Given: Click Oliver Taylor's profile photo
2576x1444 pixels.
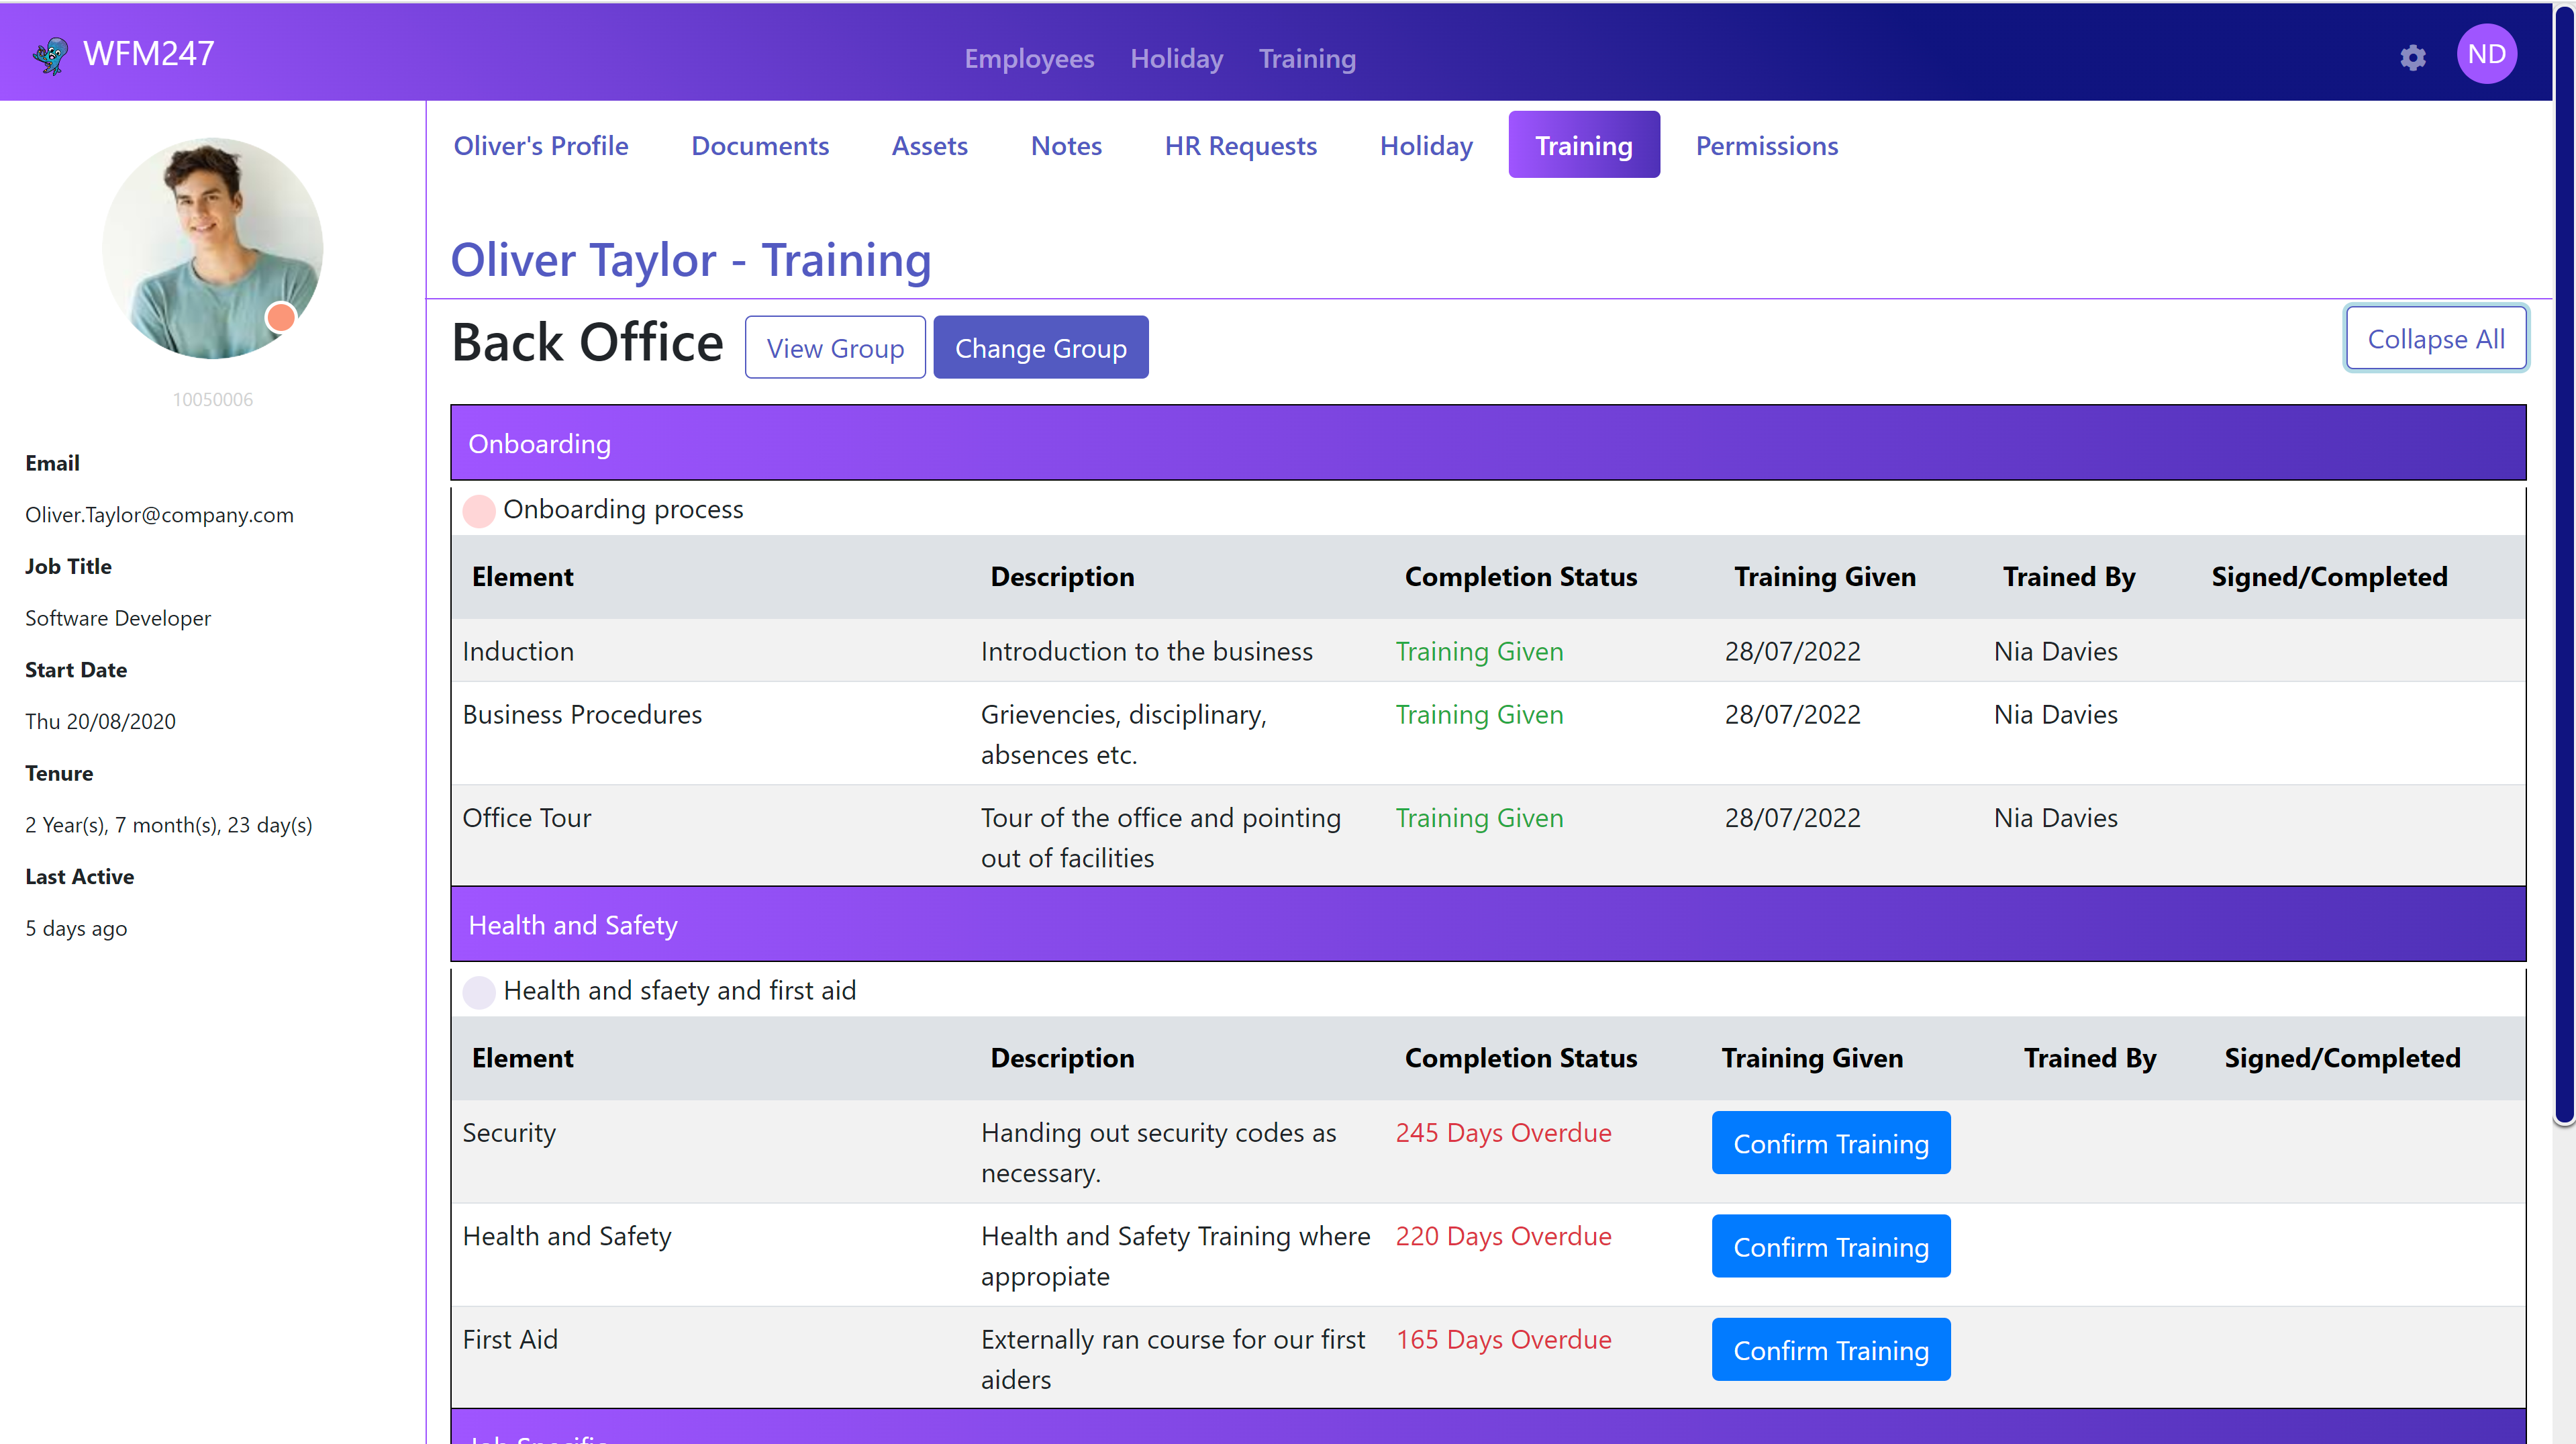Looking at the screenshot, I should (x=212, y=248).
